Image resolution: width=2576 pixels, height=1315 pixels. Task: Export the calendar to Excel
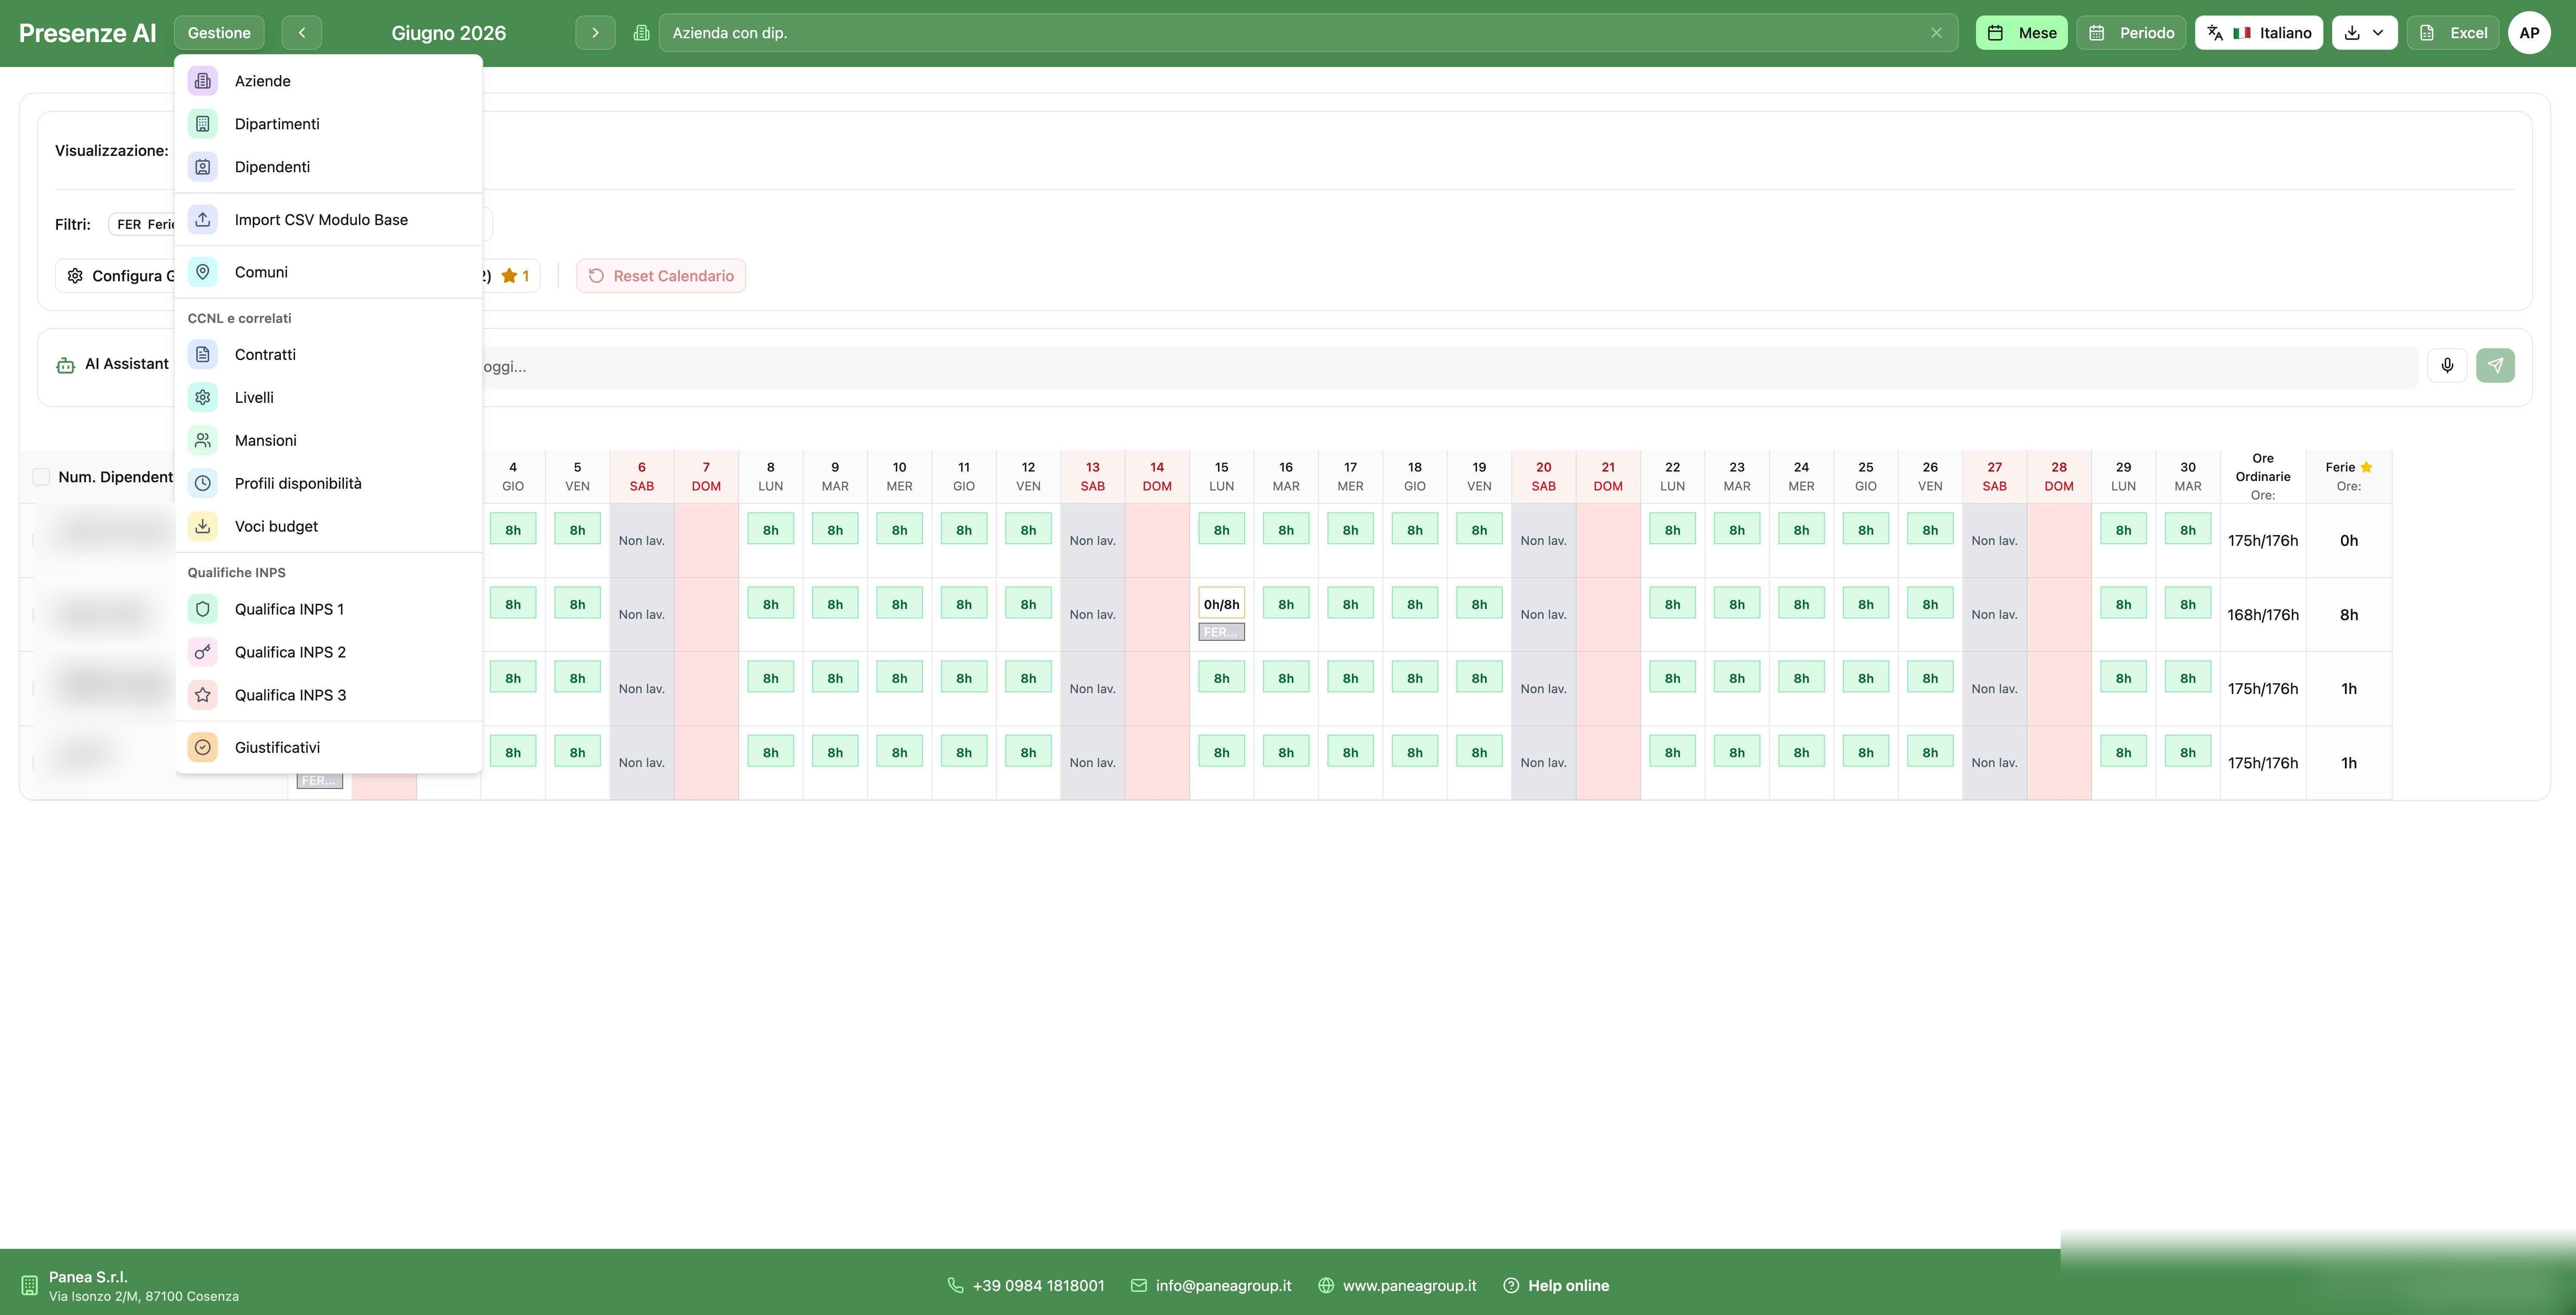coord(2453,33)
